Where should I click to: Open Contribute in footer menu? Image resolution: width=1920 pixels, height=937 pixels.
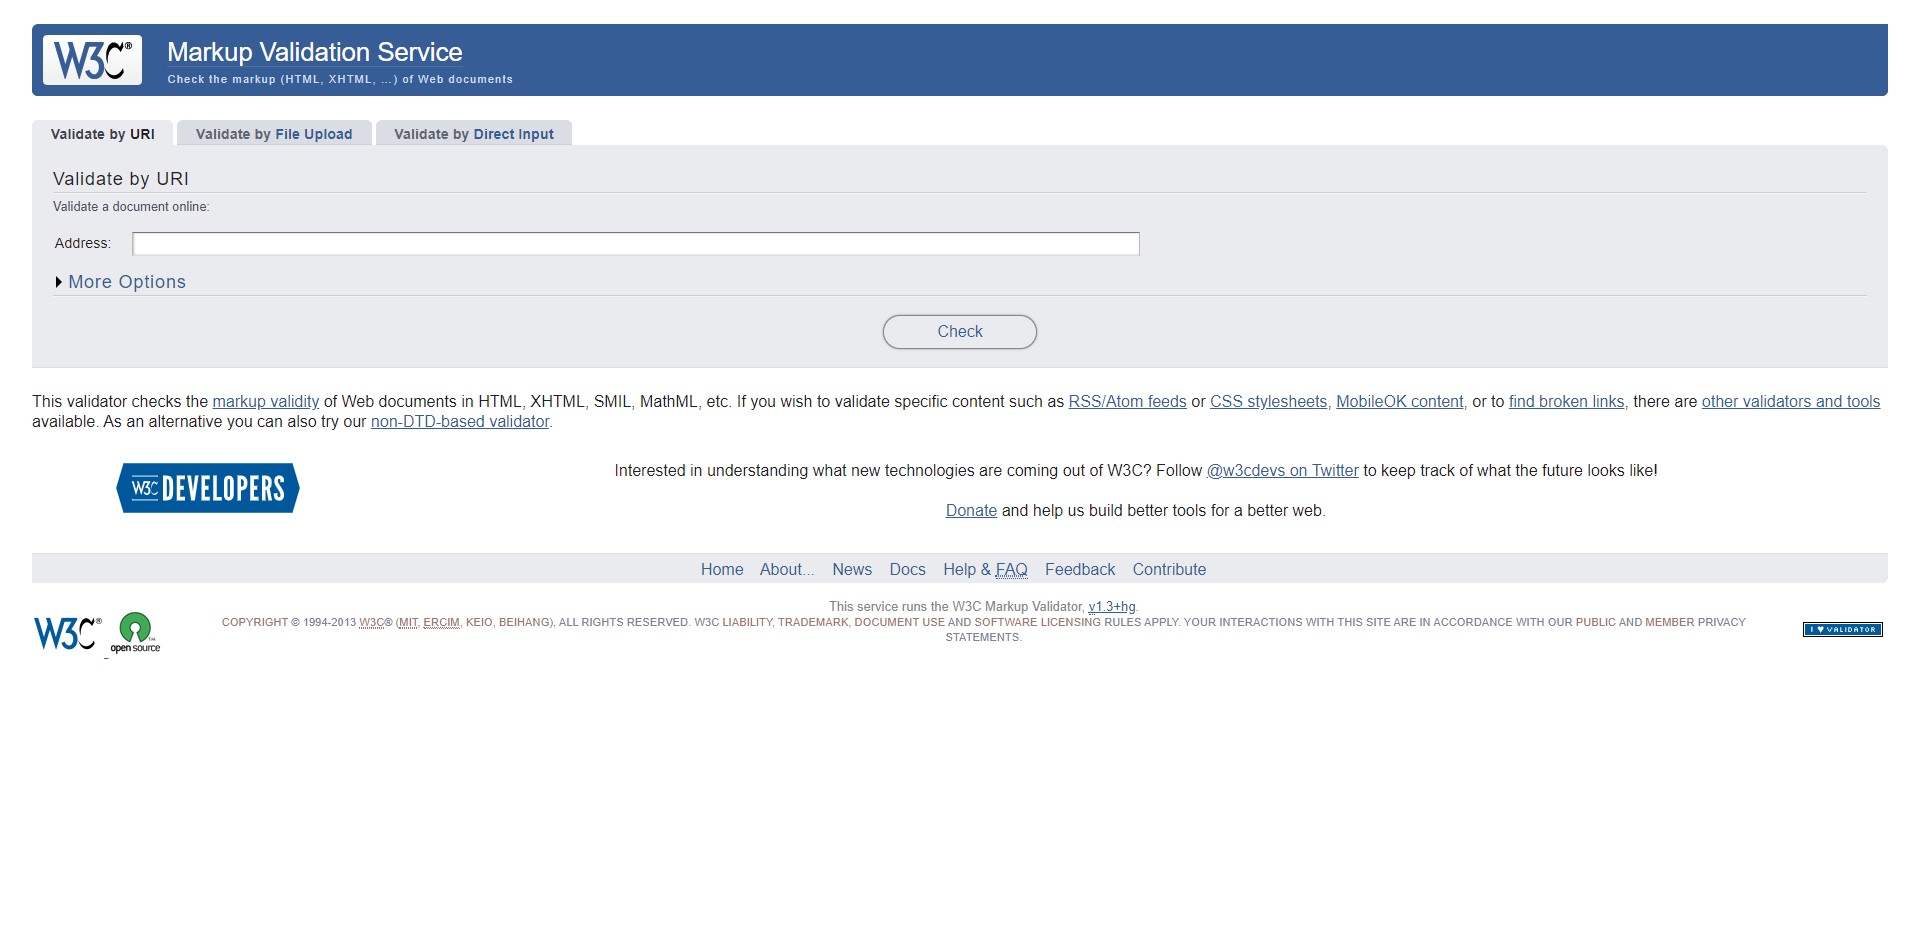(1169, 570)
